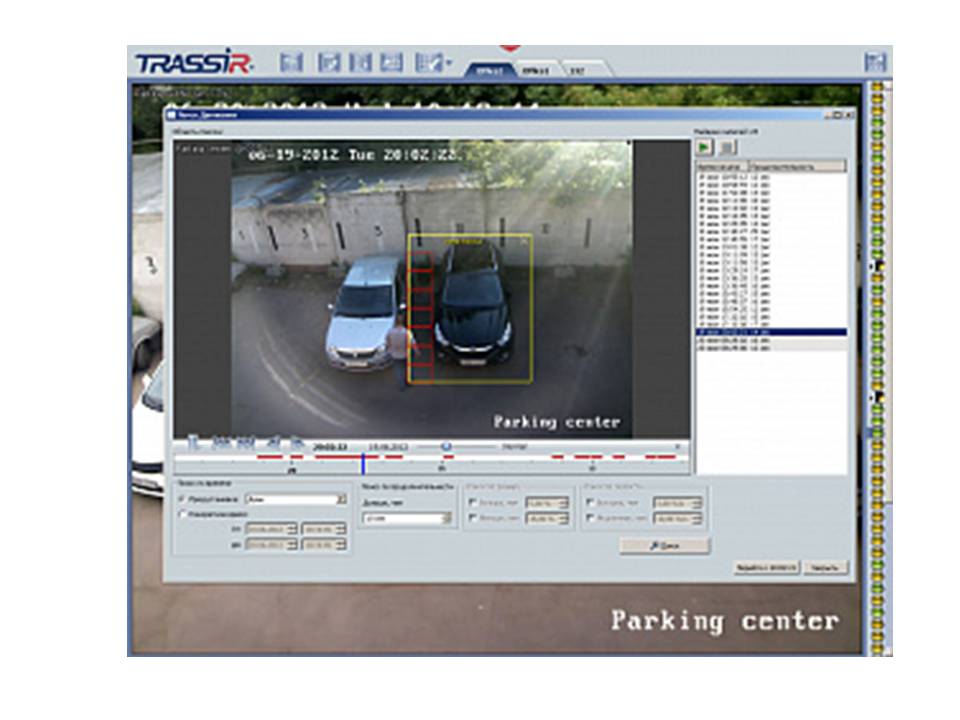
Task: Toggle the lower checkbox in the third settings group
Action: (472, 518)
